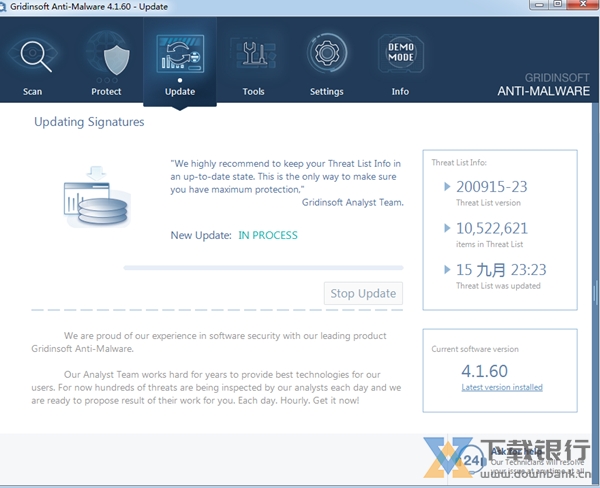Maximize the Anti-Malware window
600x488 pixels.
point(558,4)
